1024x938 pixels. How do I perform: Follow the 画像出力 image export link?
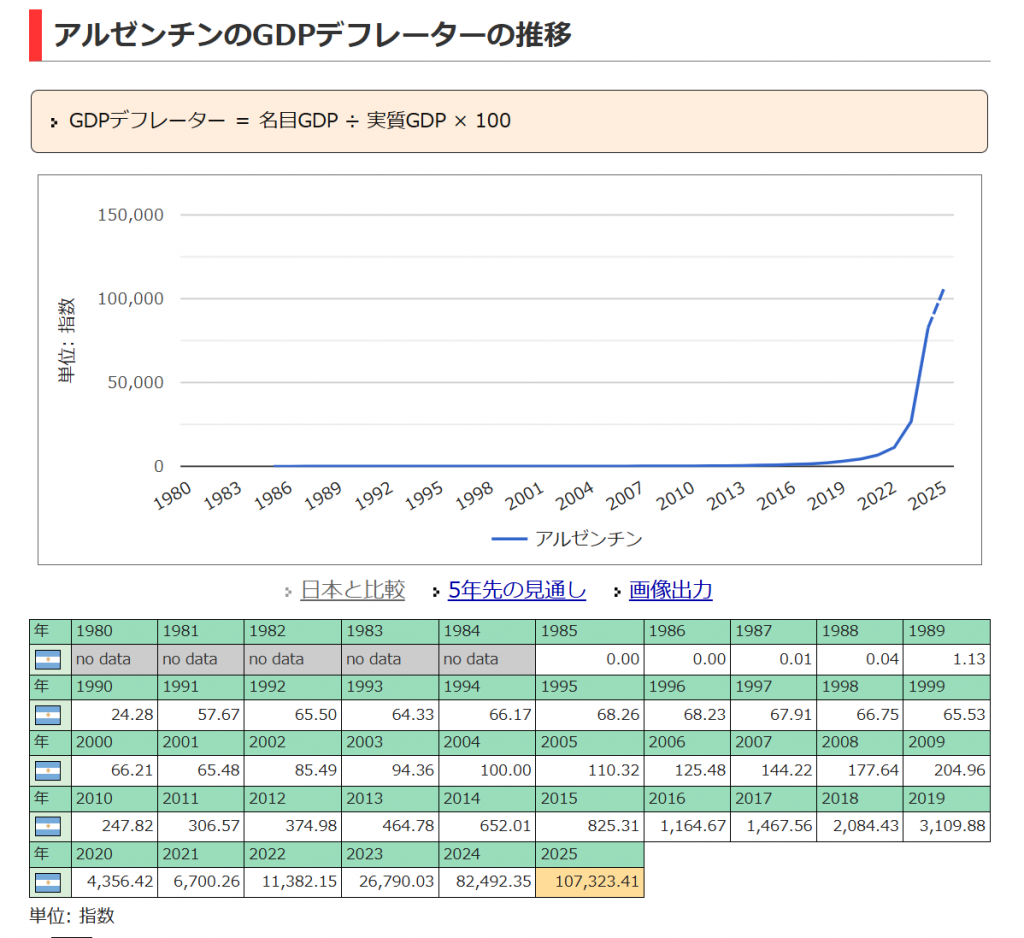tap(670, 590)
